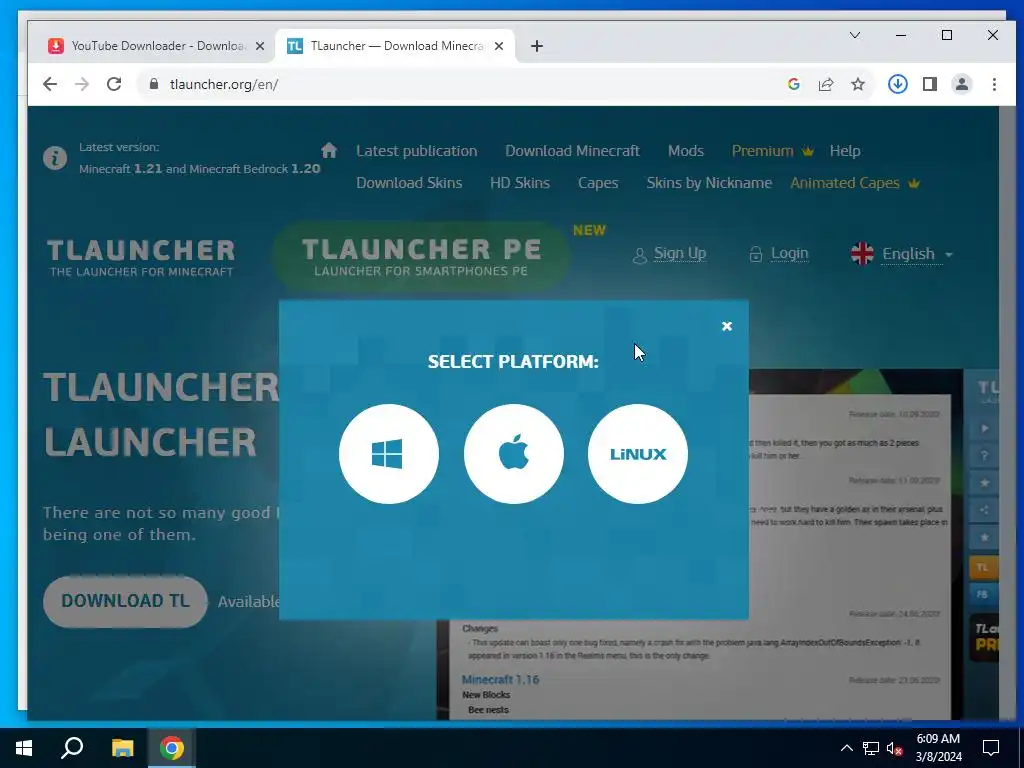Open the HD Skins link
Screen dimensions: 1024x768
[520, 183]
